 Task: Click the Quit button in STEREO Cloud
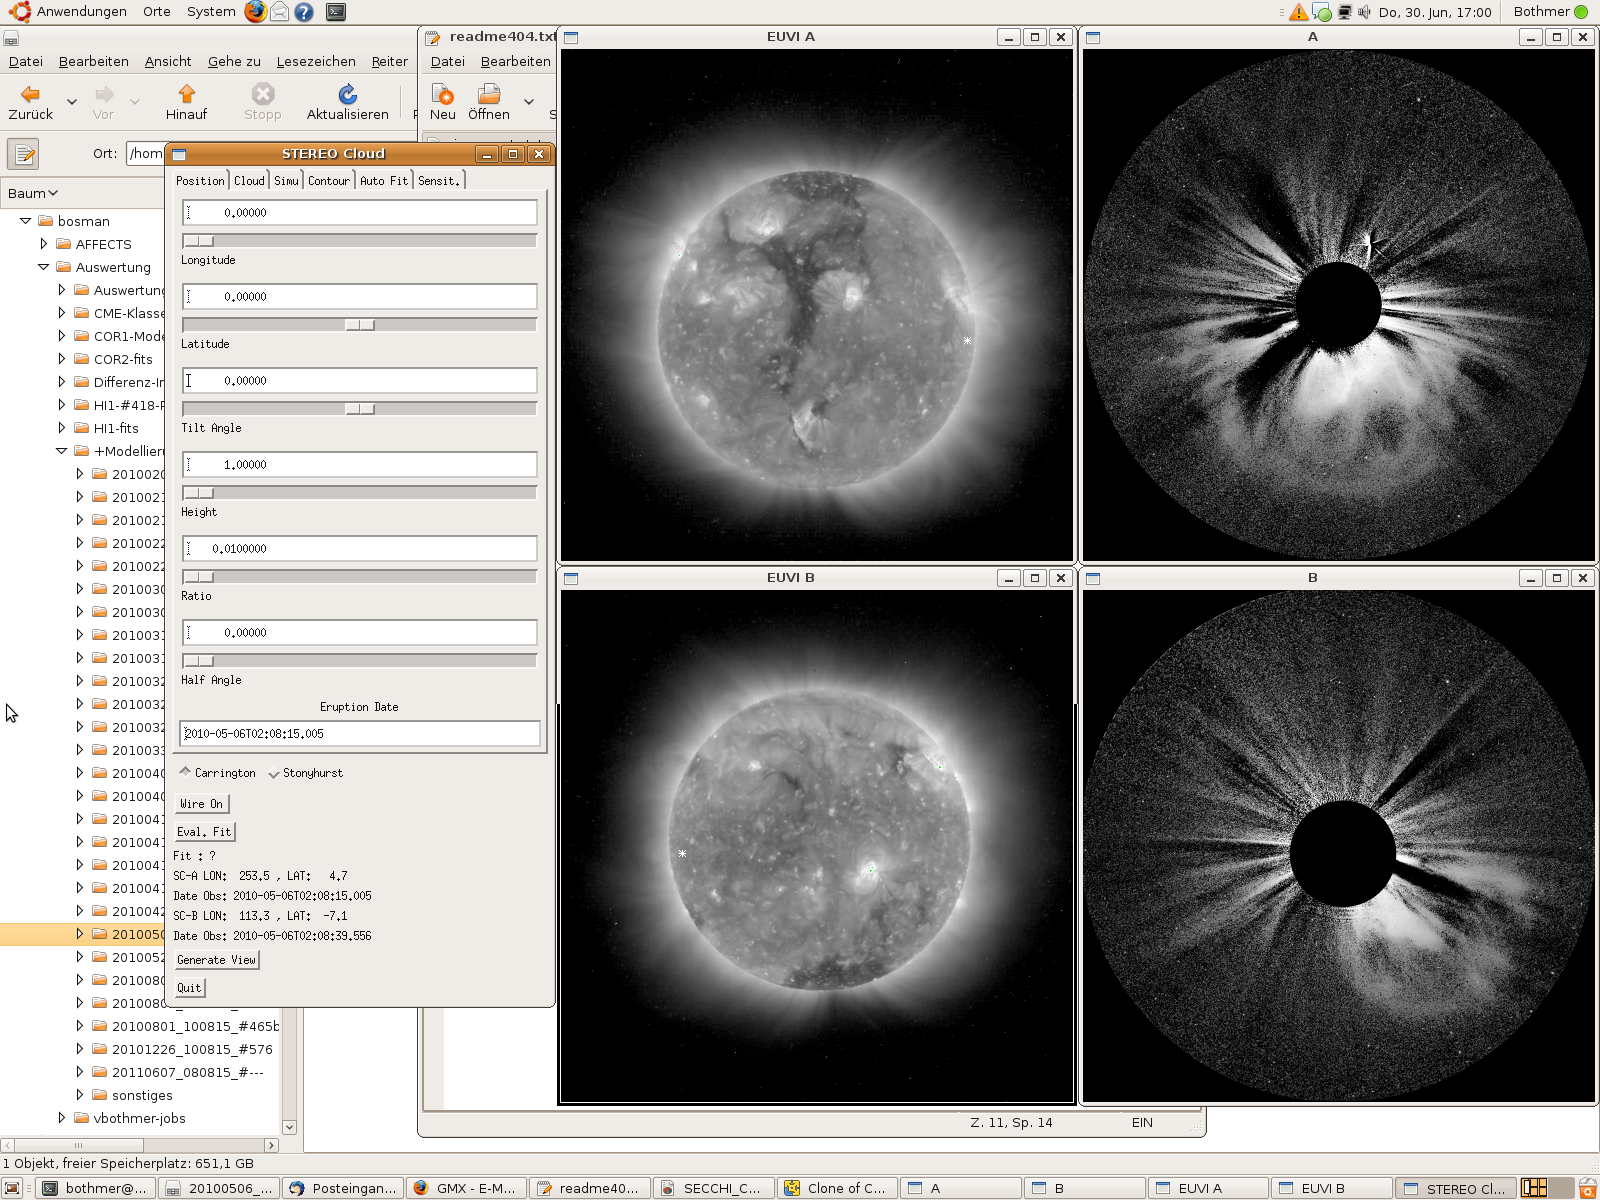(x=189, y=988)
